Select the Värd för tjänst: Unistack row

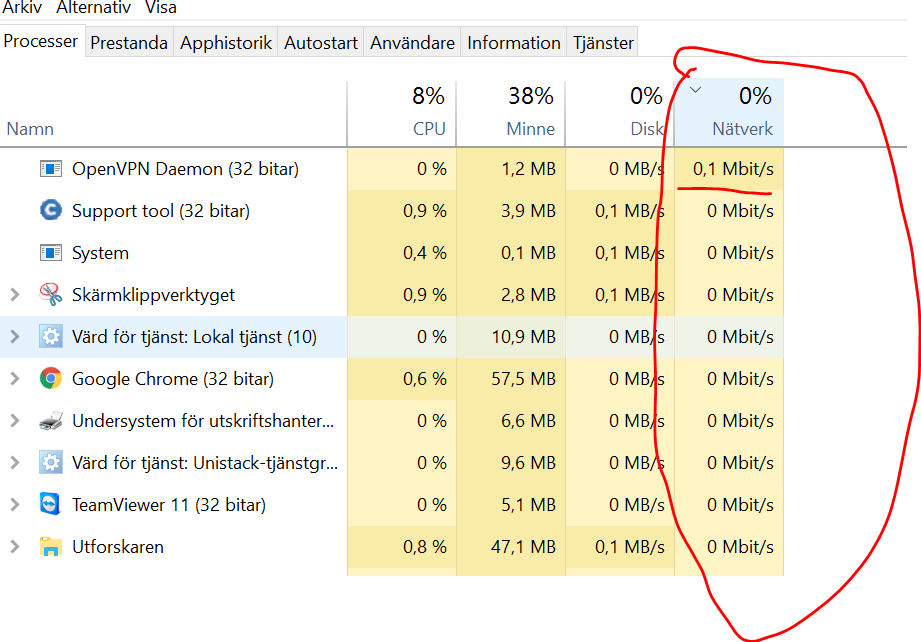pos(204,463)
